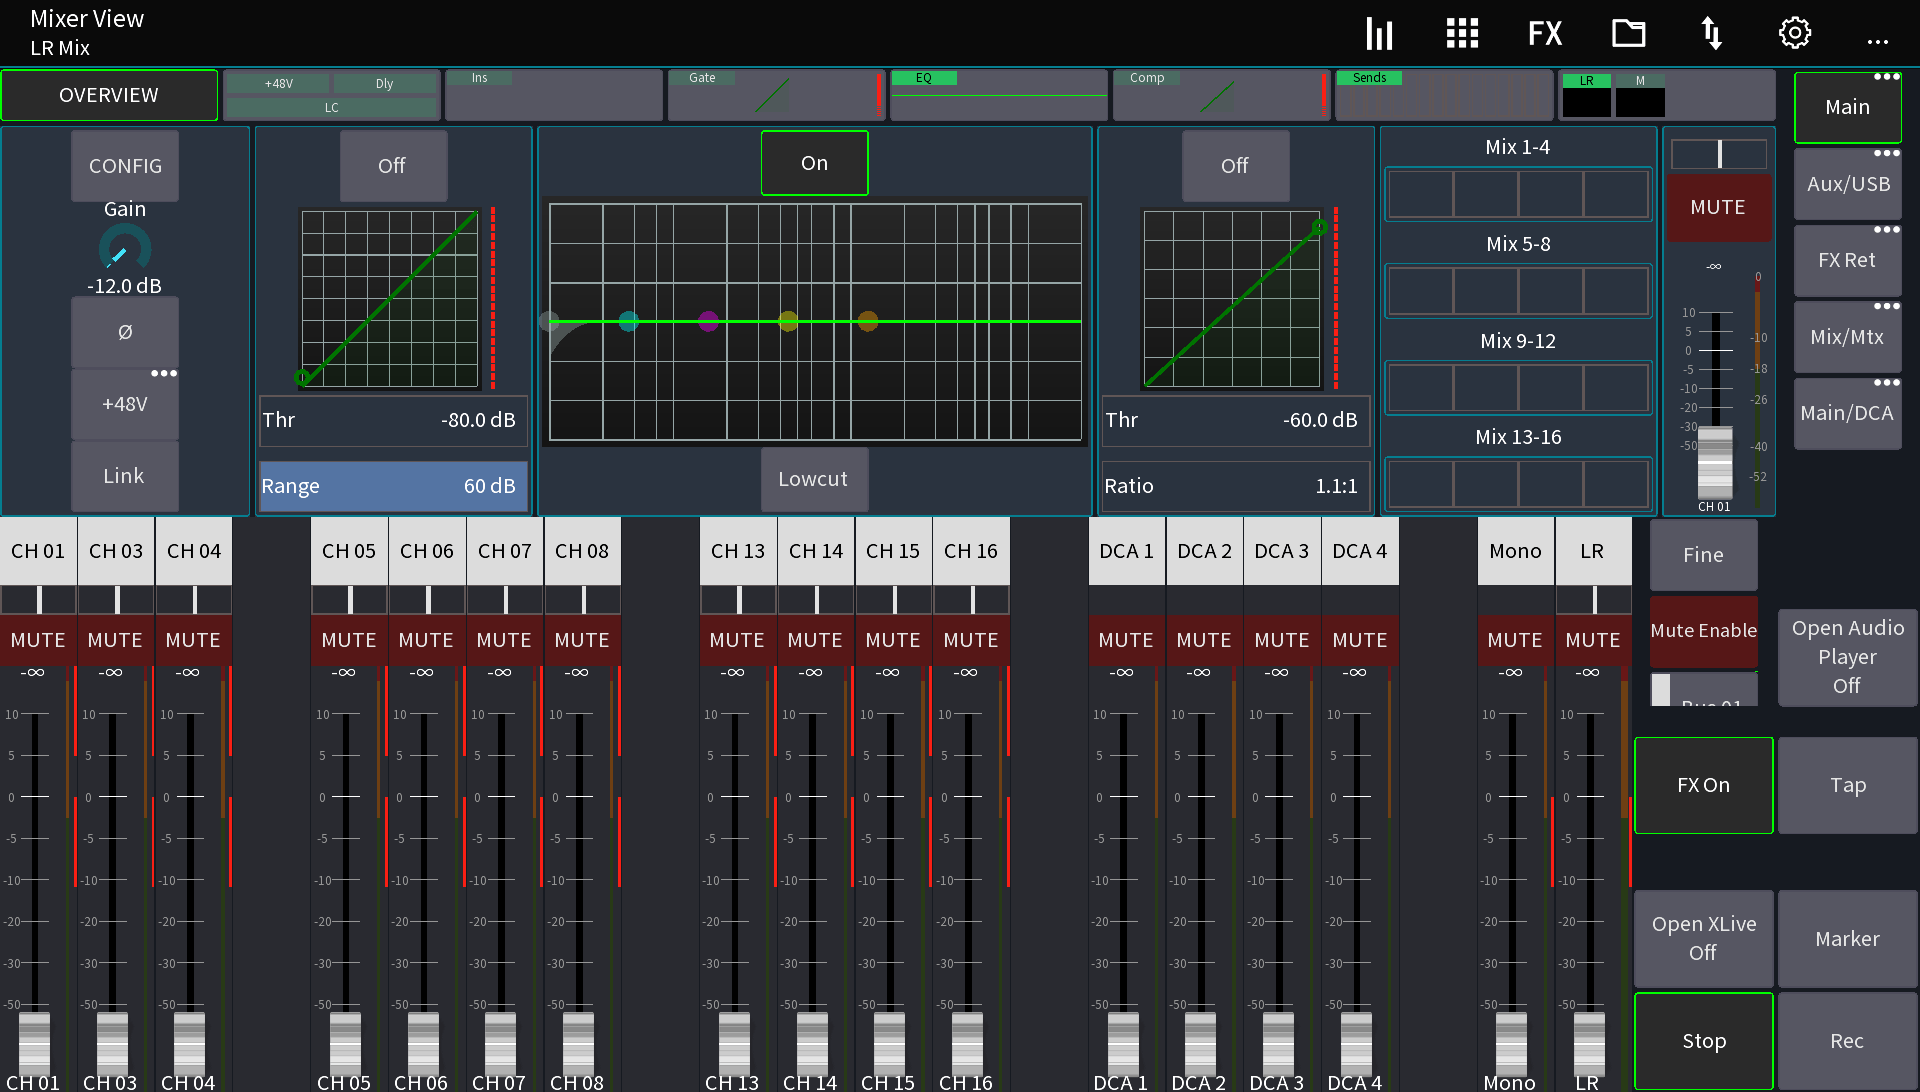Select the Mix/Mtx fader layer
This screenshot has height=1092, width=1920.
[1847, 337]
